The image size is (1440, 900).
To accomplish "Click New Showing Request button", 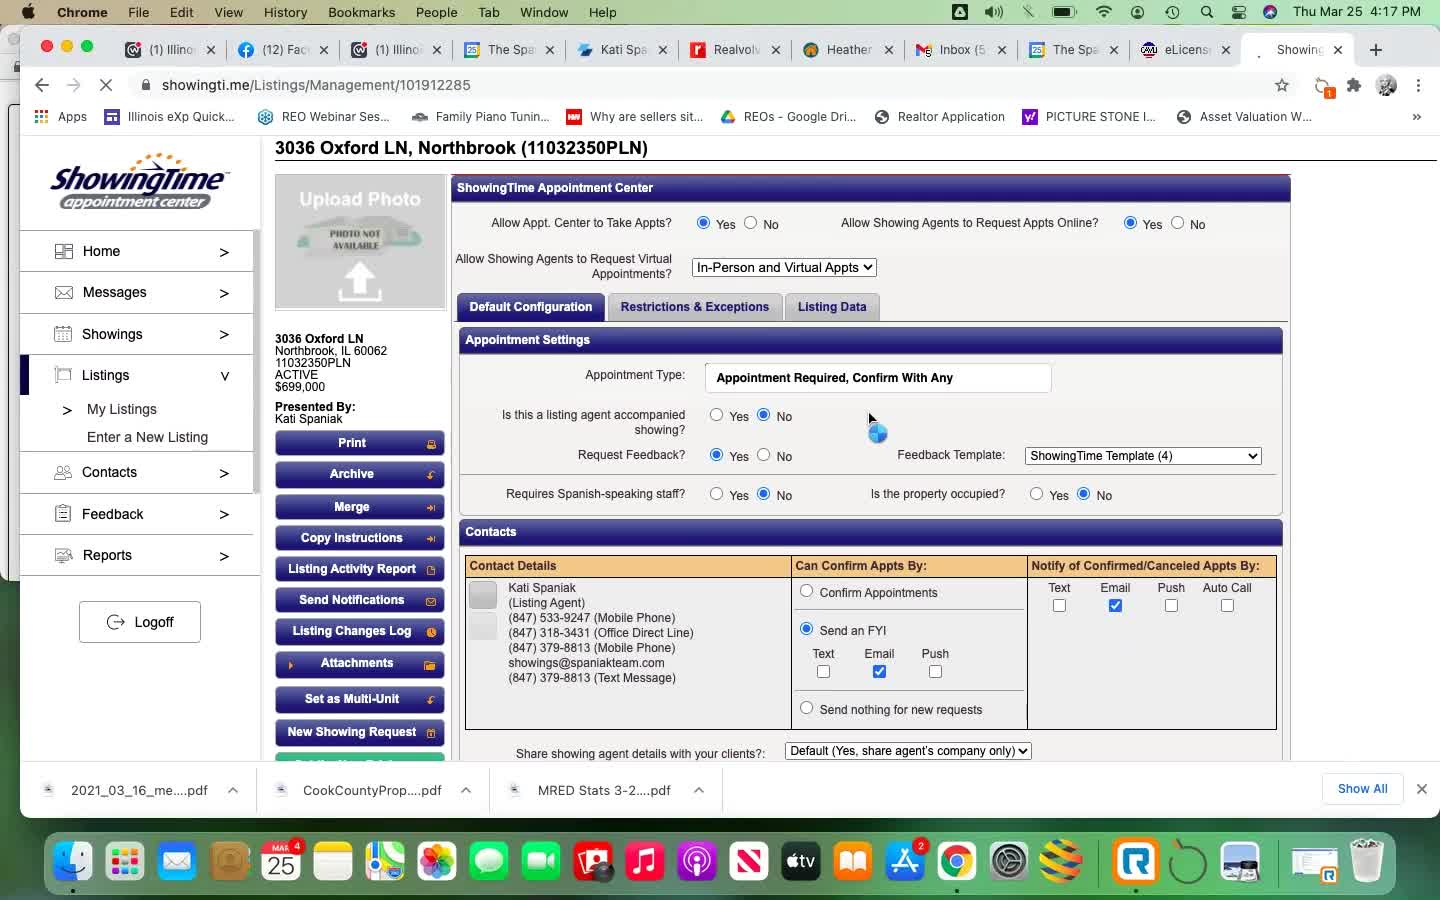I will pos(360,732).
